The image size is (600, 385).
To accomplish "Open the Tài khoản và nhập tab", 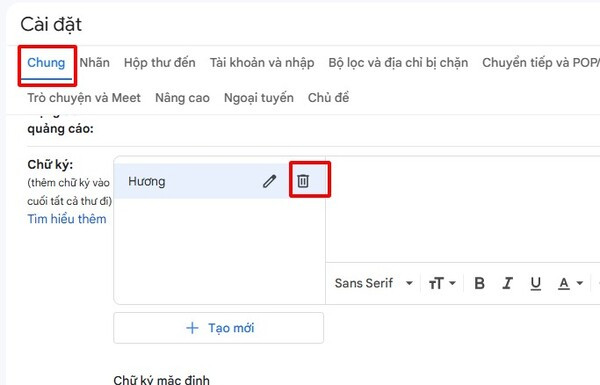I will (x=262, y=62).
